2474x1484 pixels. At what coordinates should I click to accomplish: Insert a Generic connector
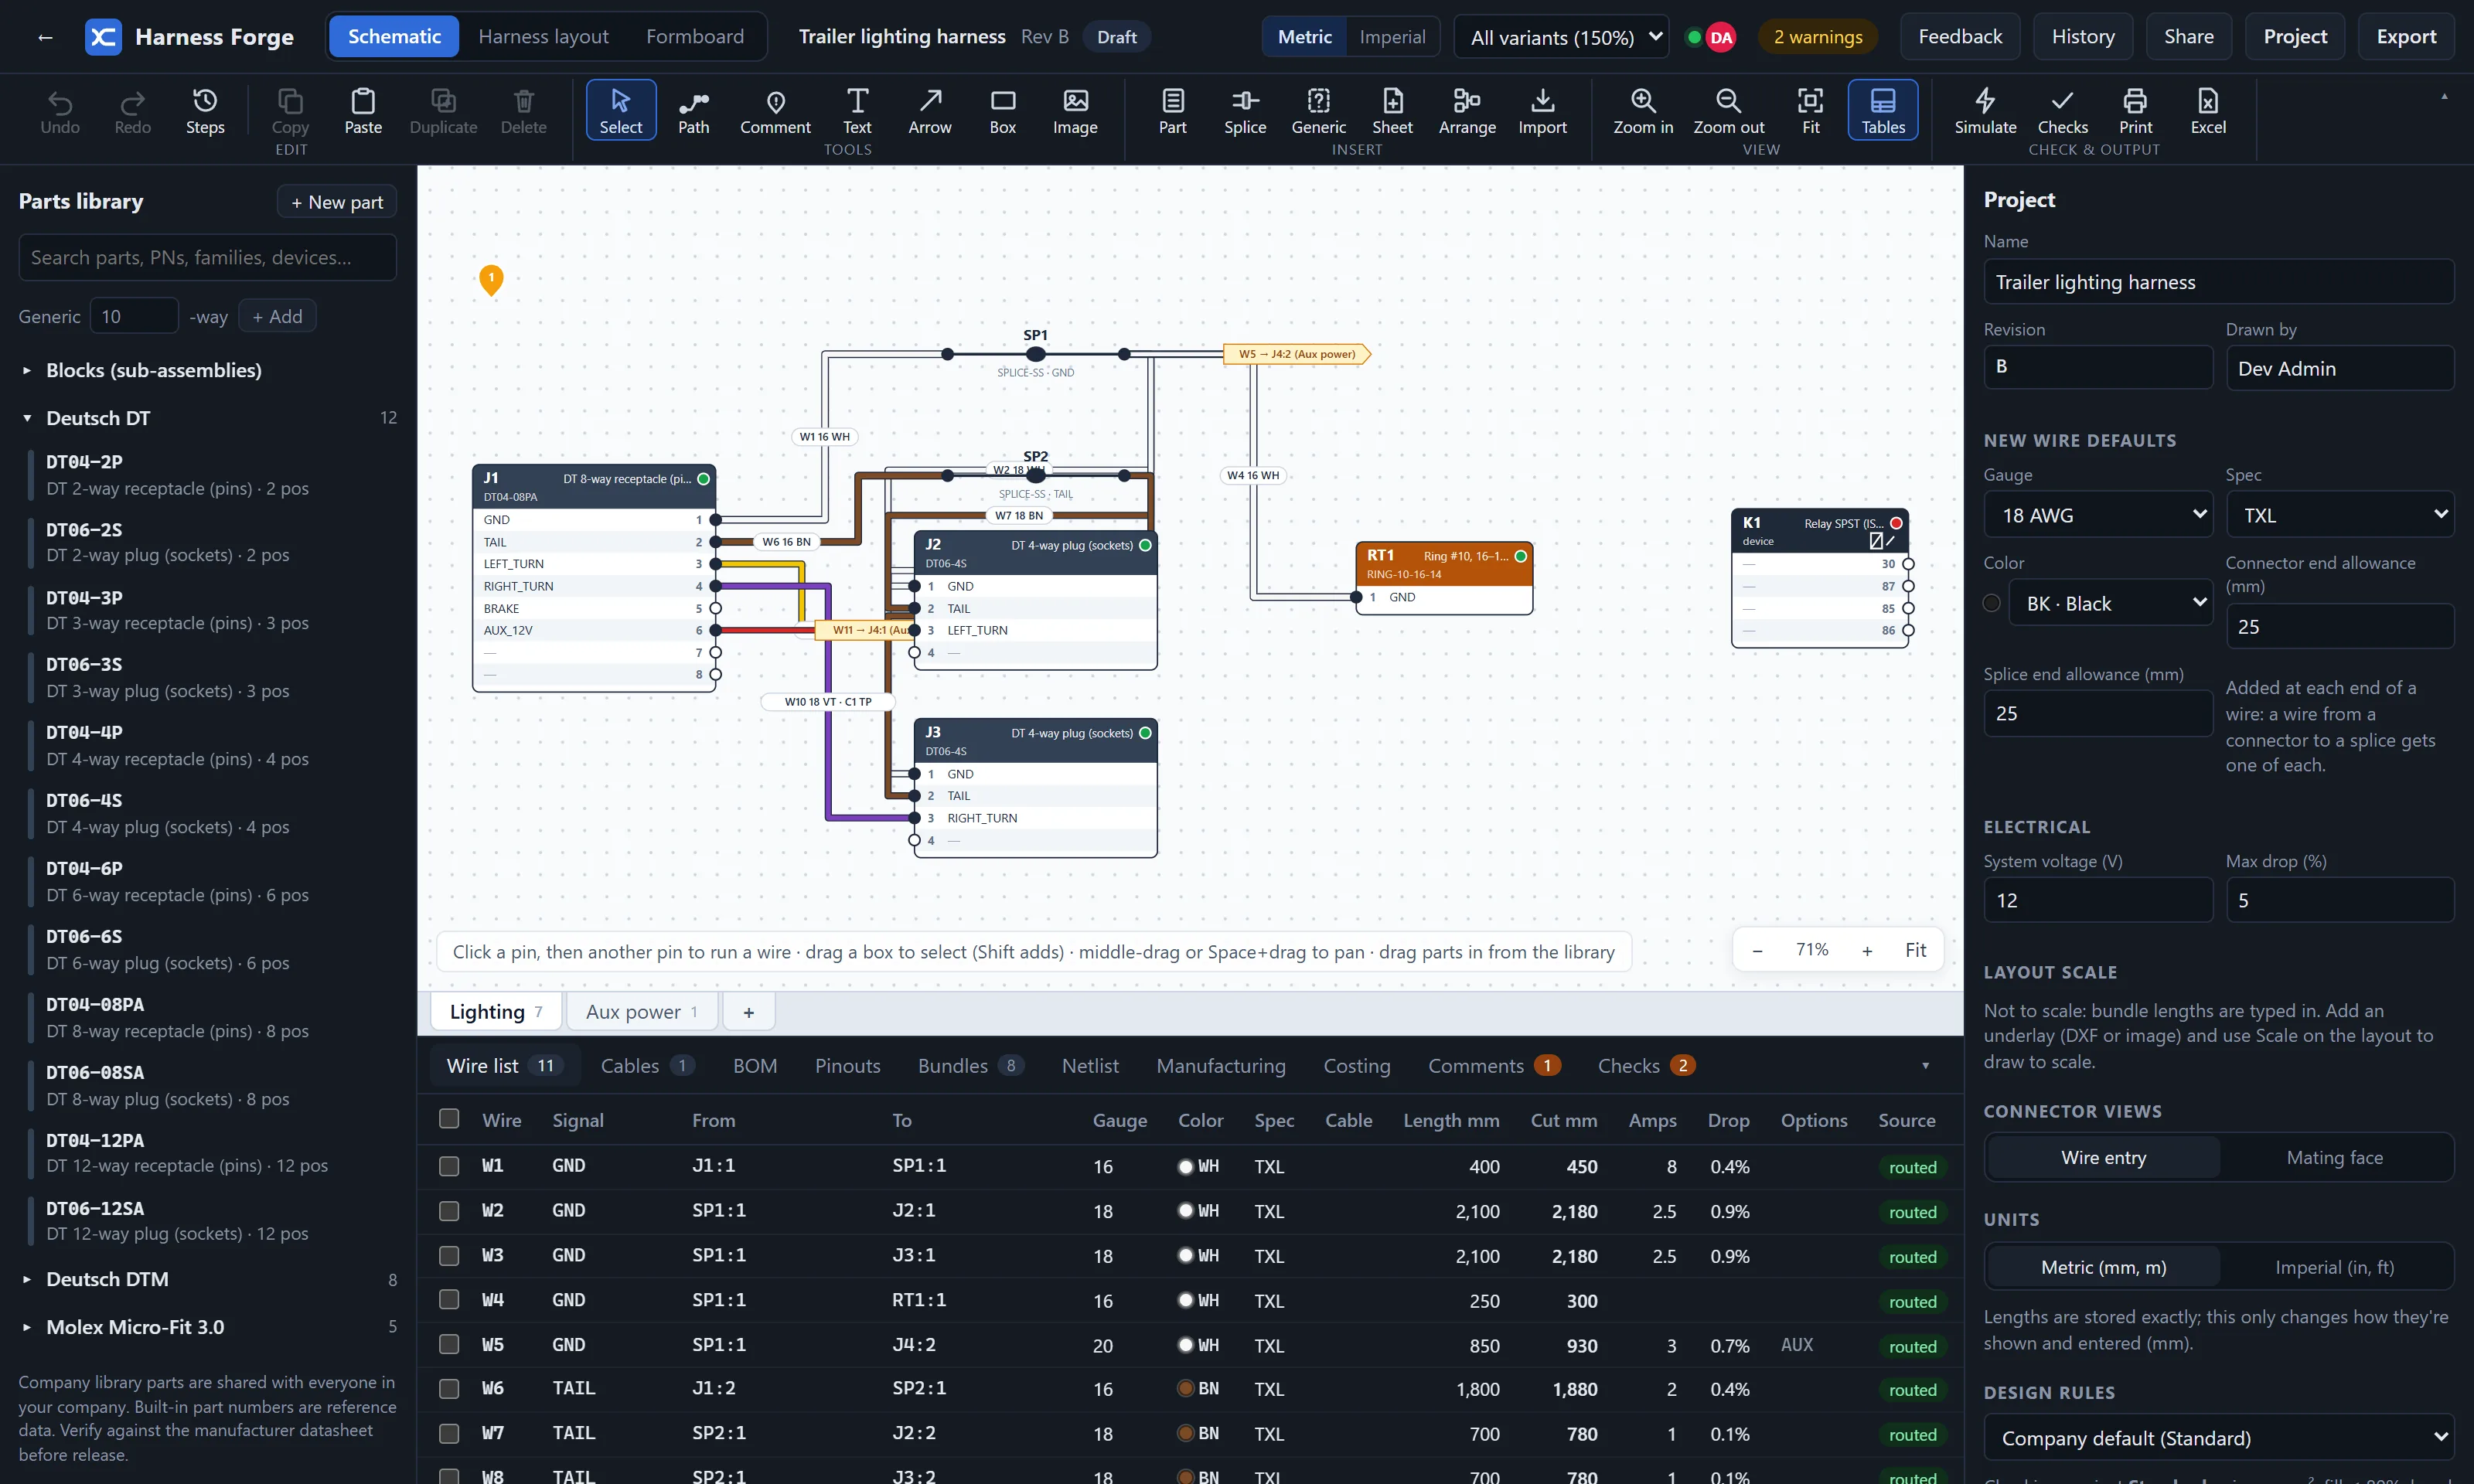(x=1318, y=111)
